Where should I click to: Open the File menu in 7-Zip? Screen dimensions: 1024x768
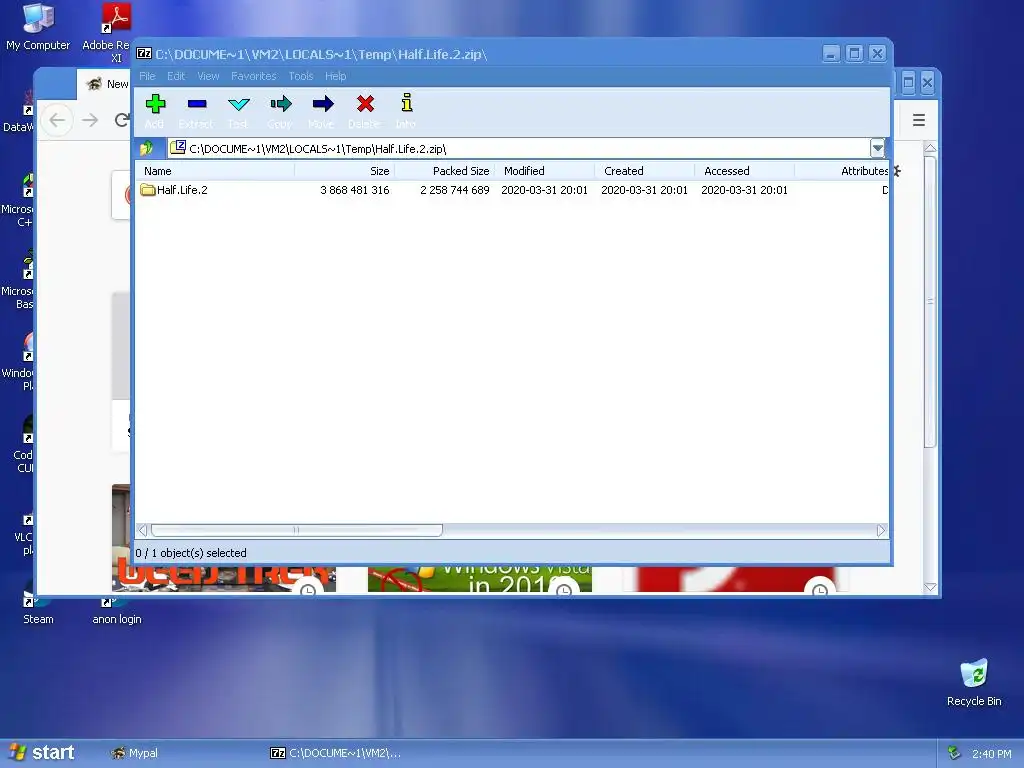click(147, 76)
